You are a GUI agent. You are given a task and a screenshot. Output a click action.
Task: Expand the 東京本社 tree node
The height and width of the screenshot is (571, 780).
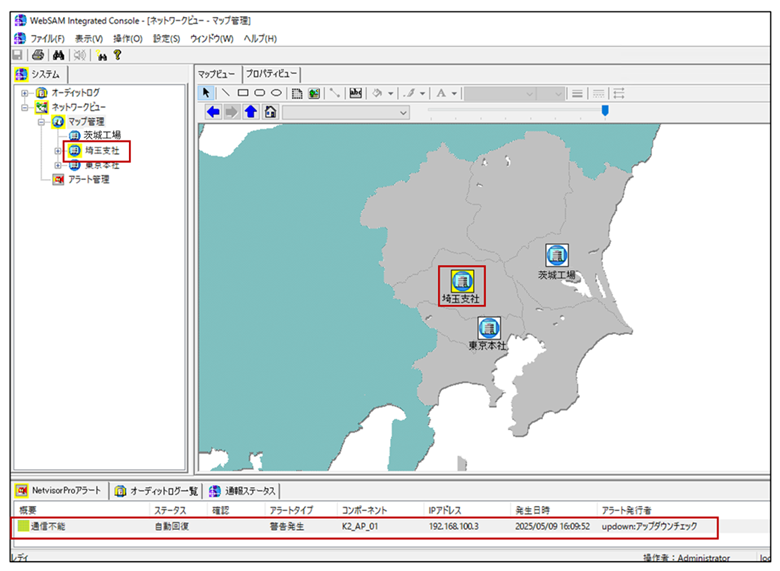(57, 165)
